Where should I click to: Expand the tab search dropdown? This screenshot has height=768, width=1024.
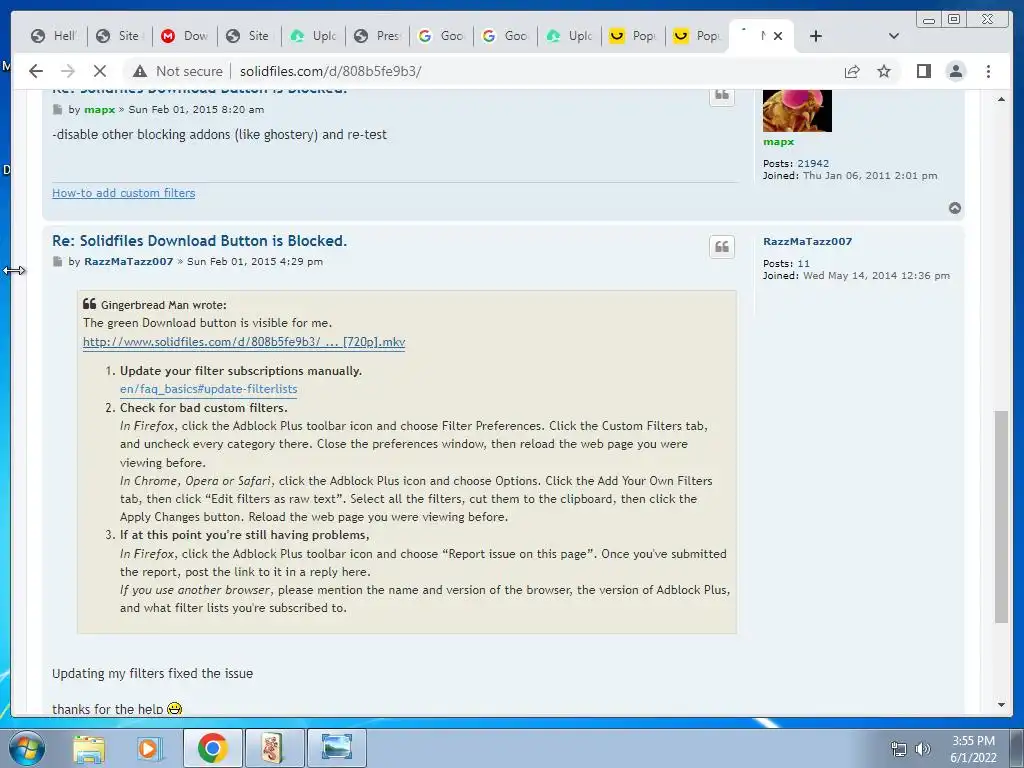893,36
